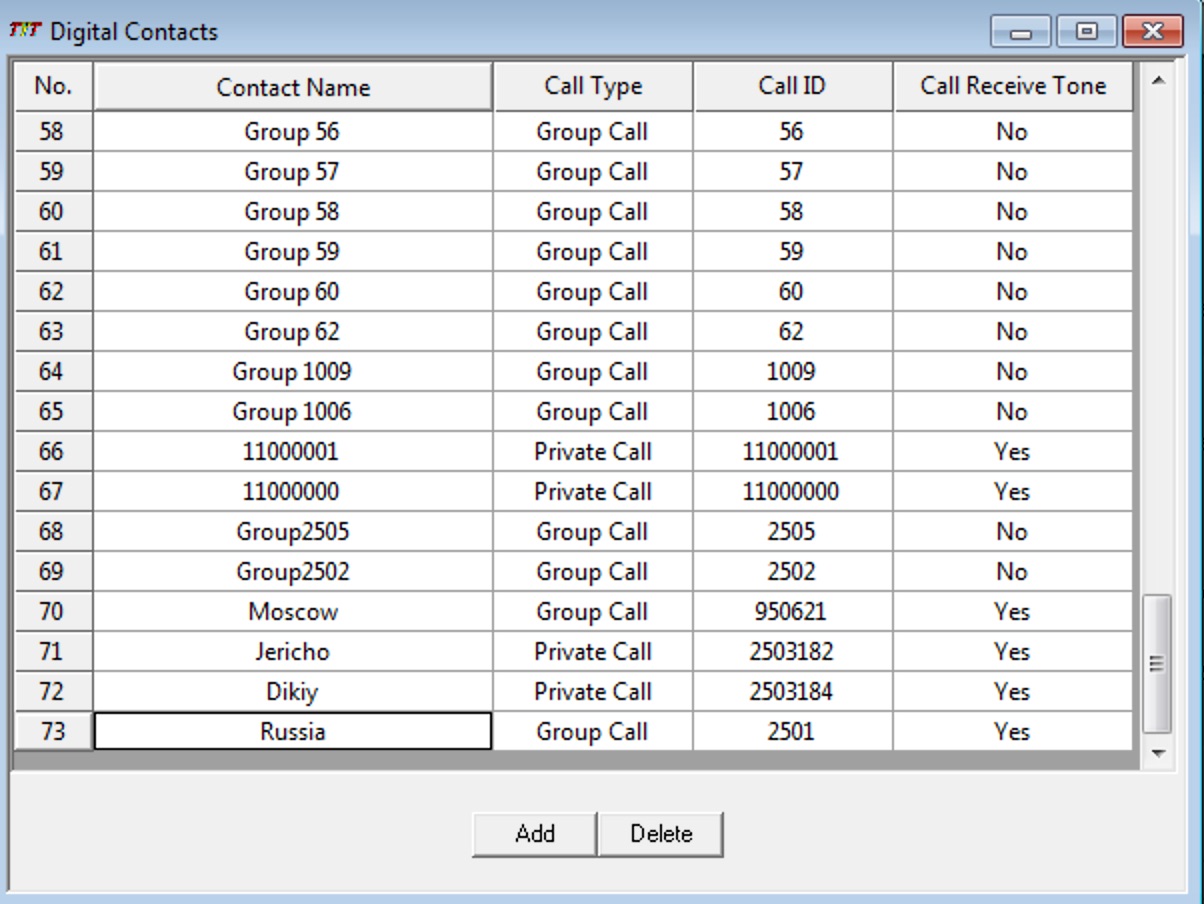This screenshot has width=1204, height=904.
Task: Select the Call ID cell 11000001
Action: point(793,451)
